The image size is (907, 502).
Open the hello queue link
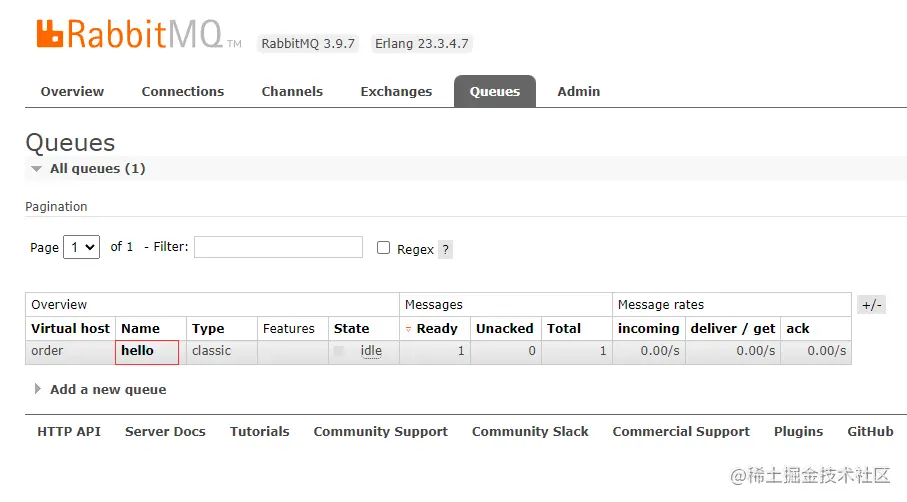coord(138,350)
